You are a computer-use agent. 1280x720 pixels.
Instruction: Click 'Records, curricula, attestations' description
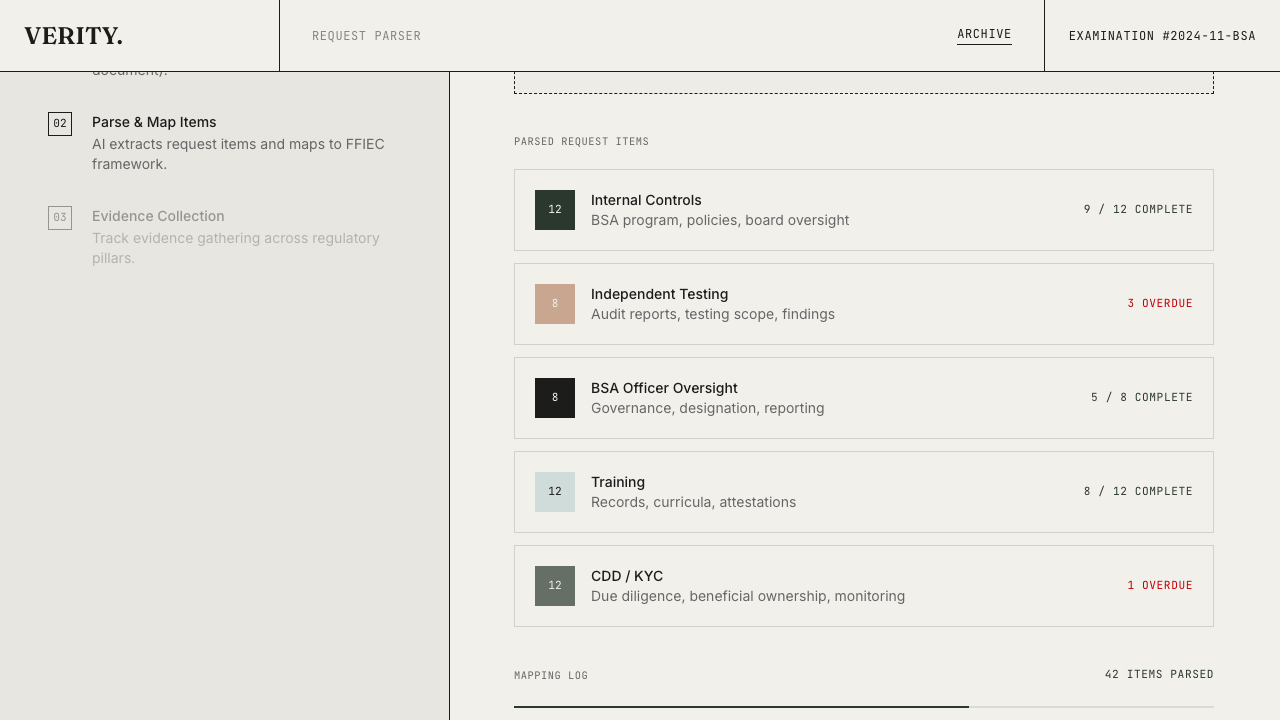click(694, 502)
